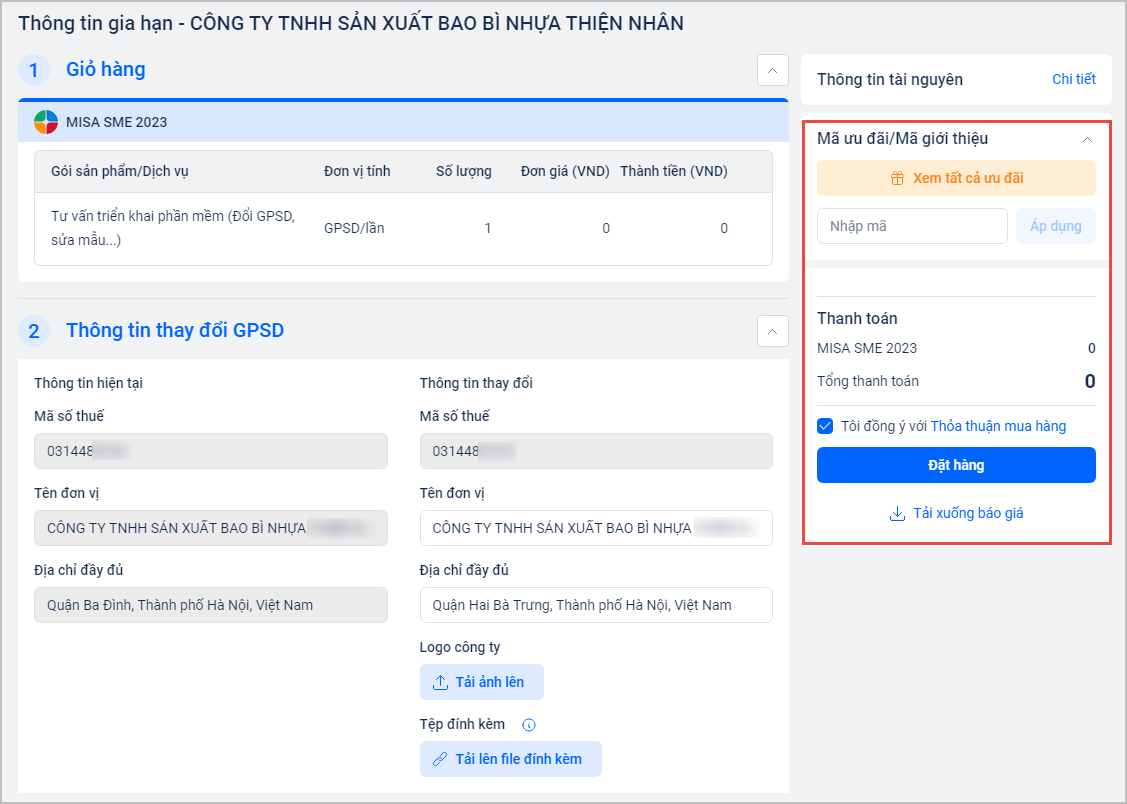This screenshot has height=804, width=1127.
Task: Toggle the purchase agreement checkbox
Action: pos(825,426)
